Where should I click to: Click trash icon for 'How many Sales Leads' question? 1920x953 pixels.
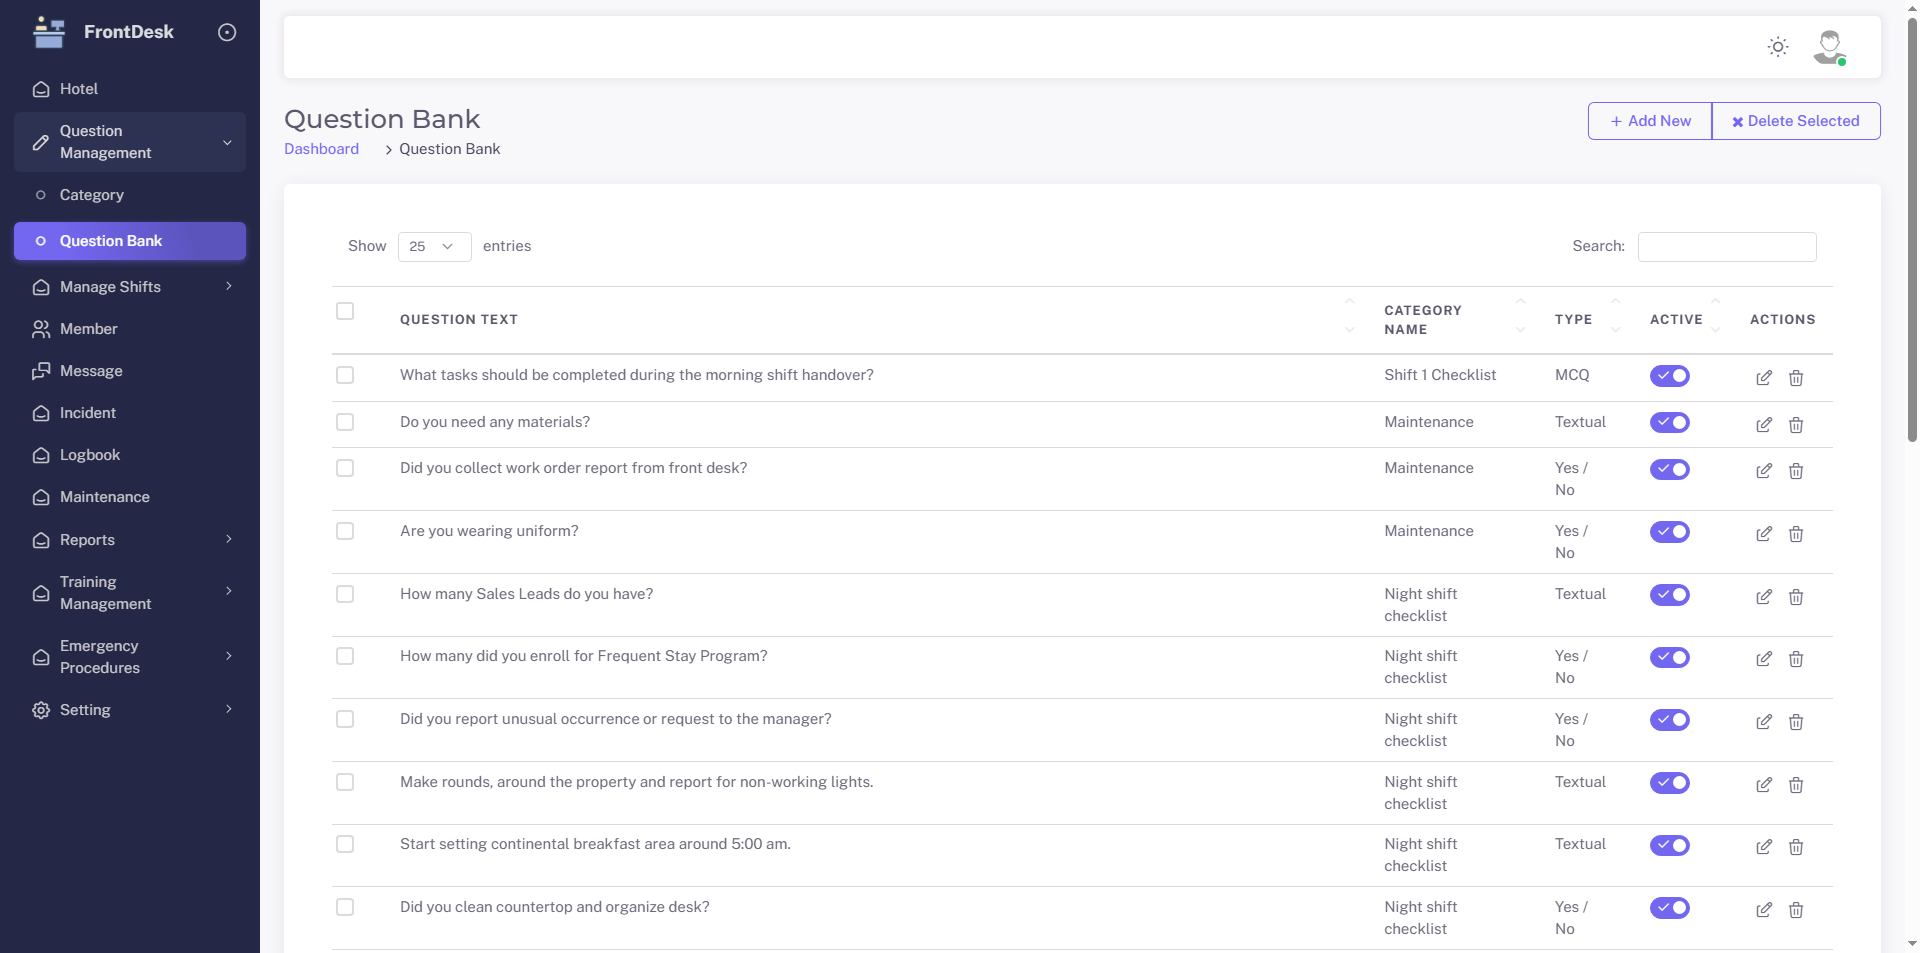[1795, 597]
